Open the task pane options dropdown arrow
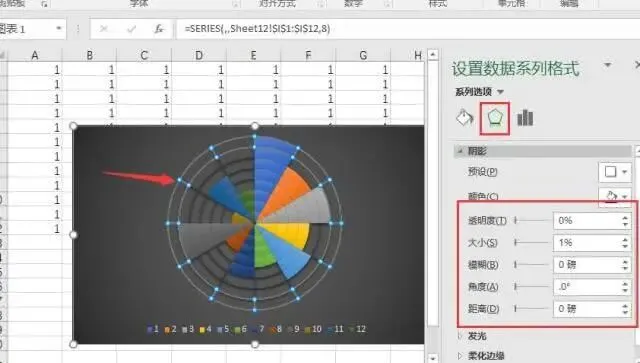The width and height of the screenshot is (640, 363). 608,65
